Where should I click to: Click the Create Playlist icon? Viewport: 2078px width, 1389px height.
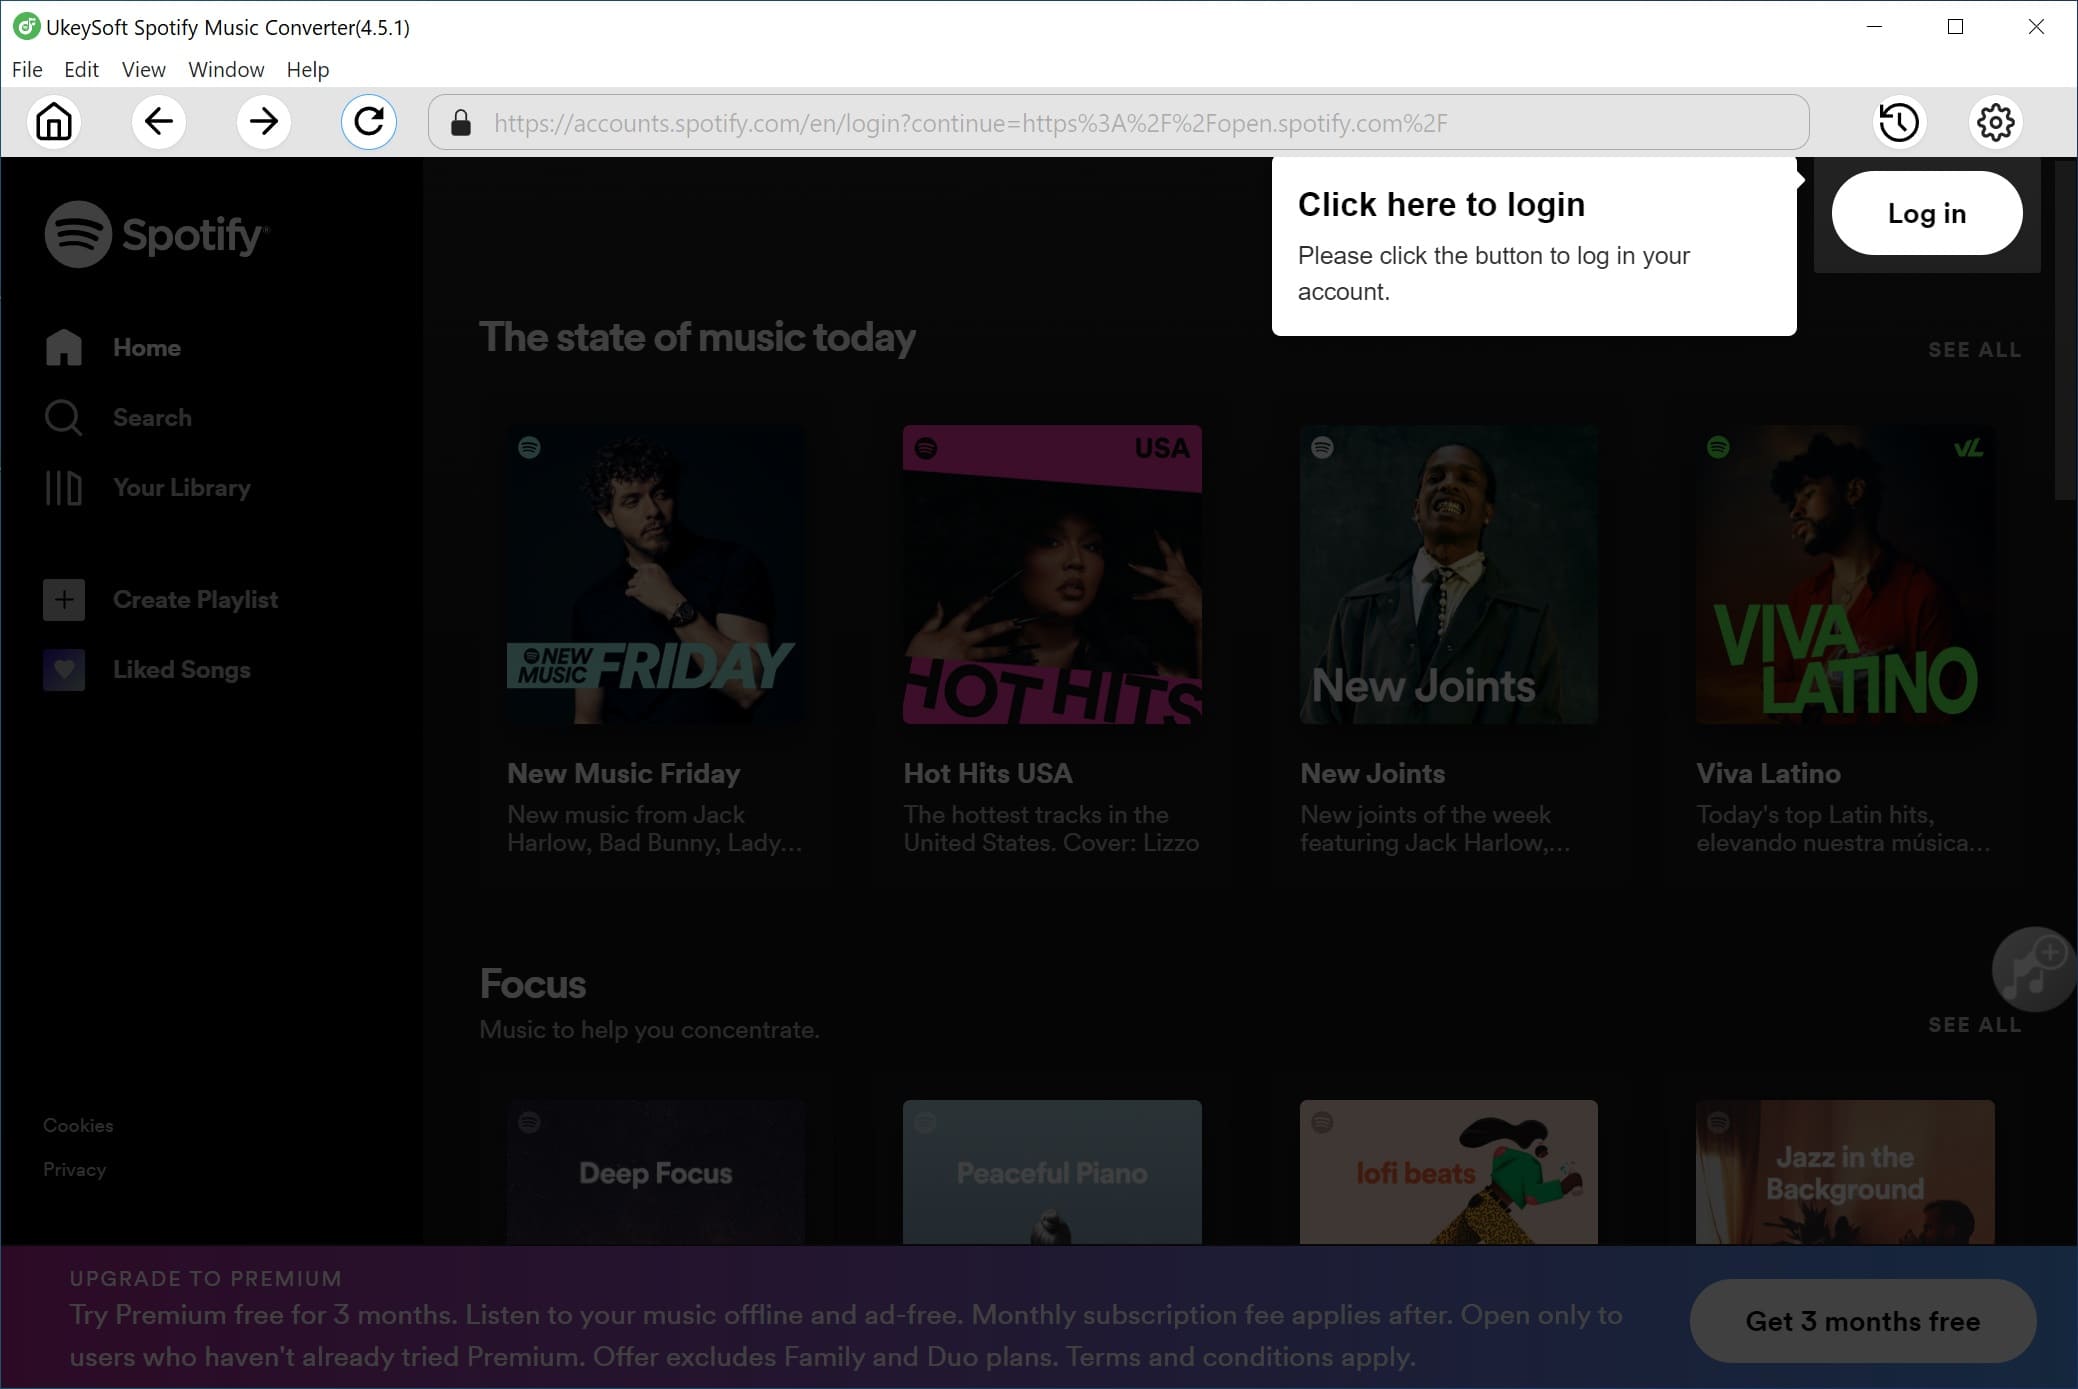62,600
